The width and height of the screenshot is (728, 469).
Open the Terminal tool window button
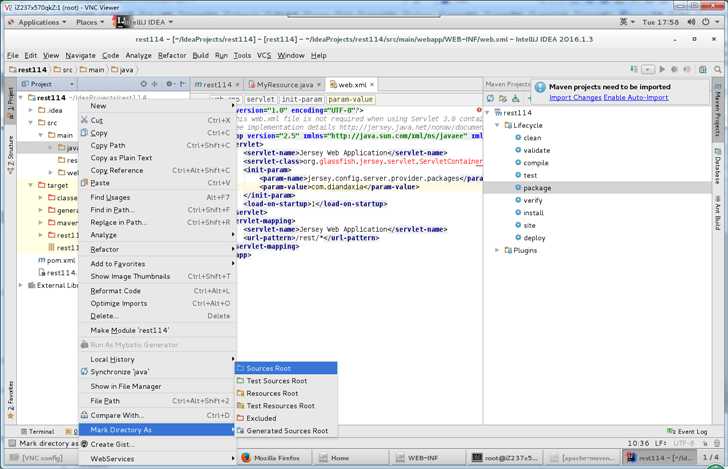(38, 431)
